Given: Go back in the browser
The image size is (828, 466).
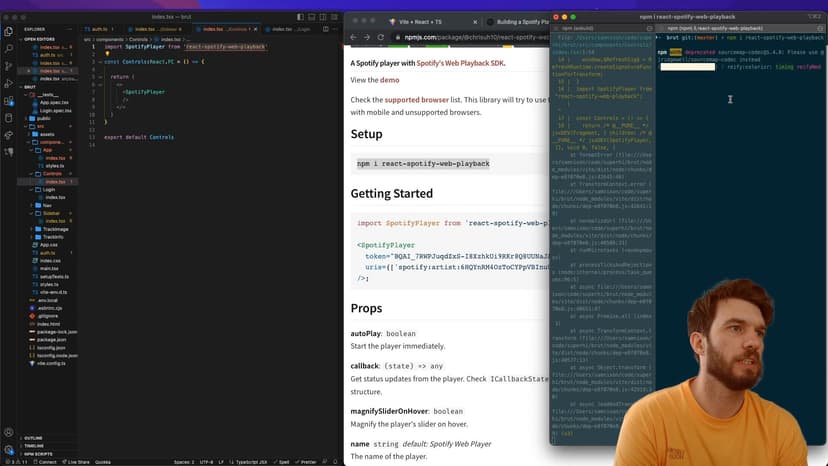Looking at the screenshot, I should pyautogui.click(x=353, y=38).
